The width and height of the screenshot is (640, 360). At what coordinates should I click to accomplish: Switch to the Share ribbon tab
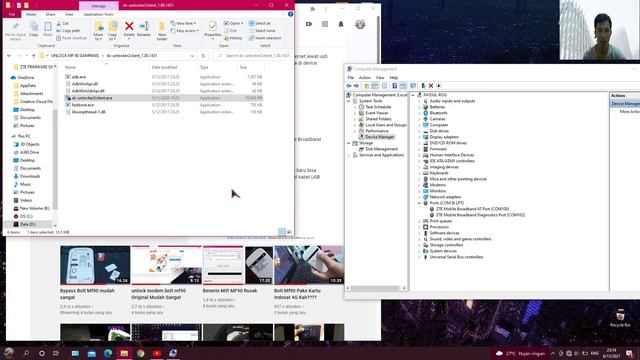[51, 14]
